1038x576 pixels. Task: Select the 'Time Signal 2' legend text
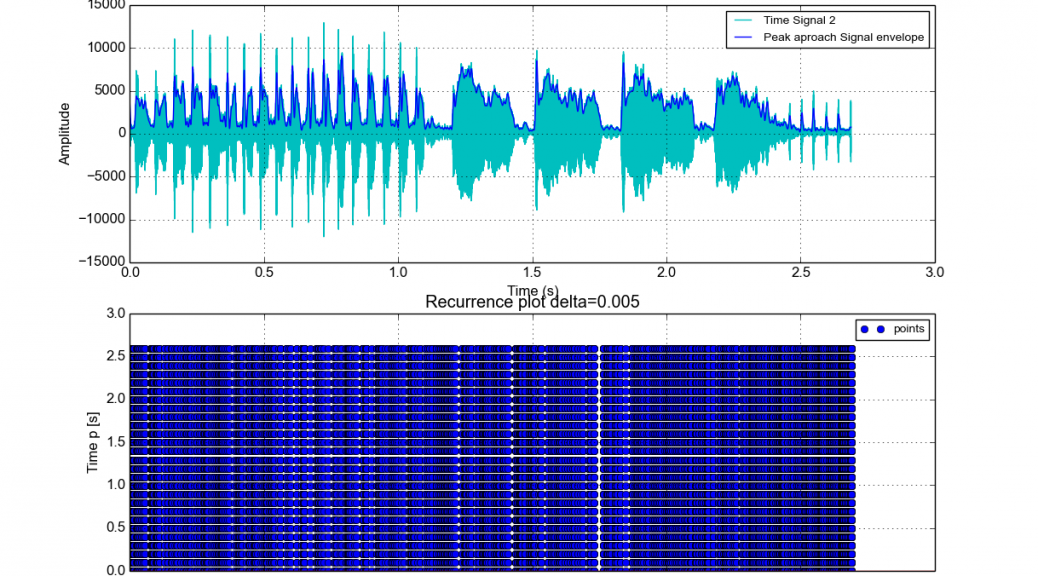[x=799, y=20]
